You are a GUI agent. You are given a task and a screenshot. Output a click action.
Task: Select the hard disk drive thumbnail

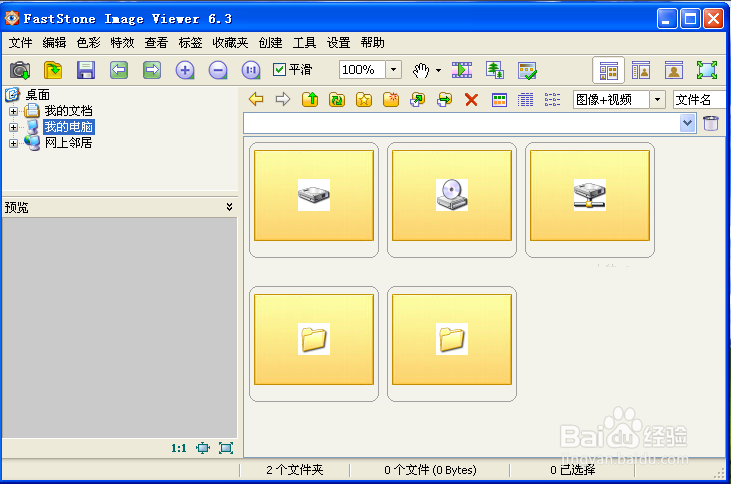(x=314, y=200)
